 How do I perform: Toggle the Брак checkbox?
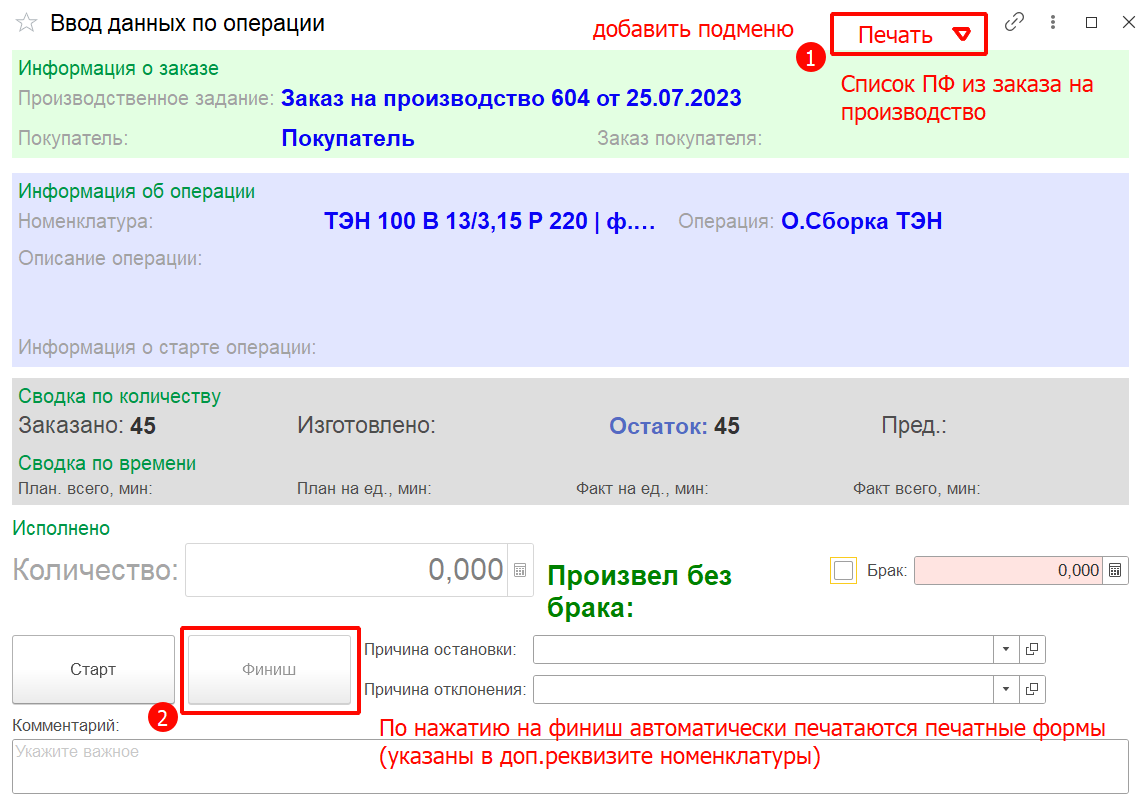point(843,570)
